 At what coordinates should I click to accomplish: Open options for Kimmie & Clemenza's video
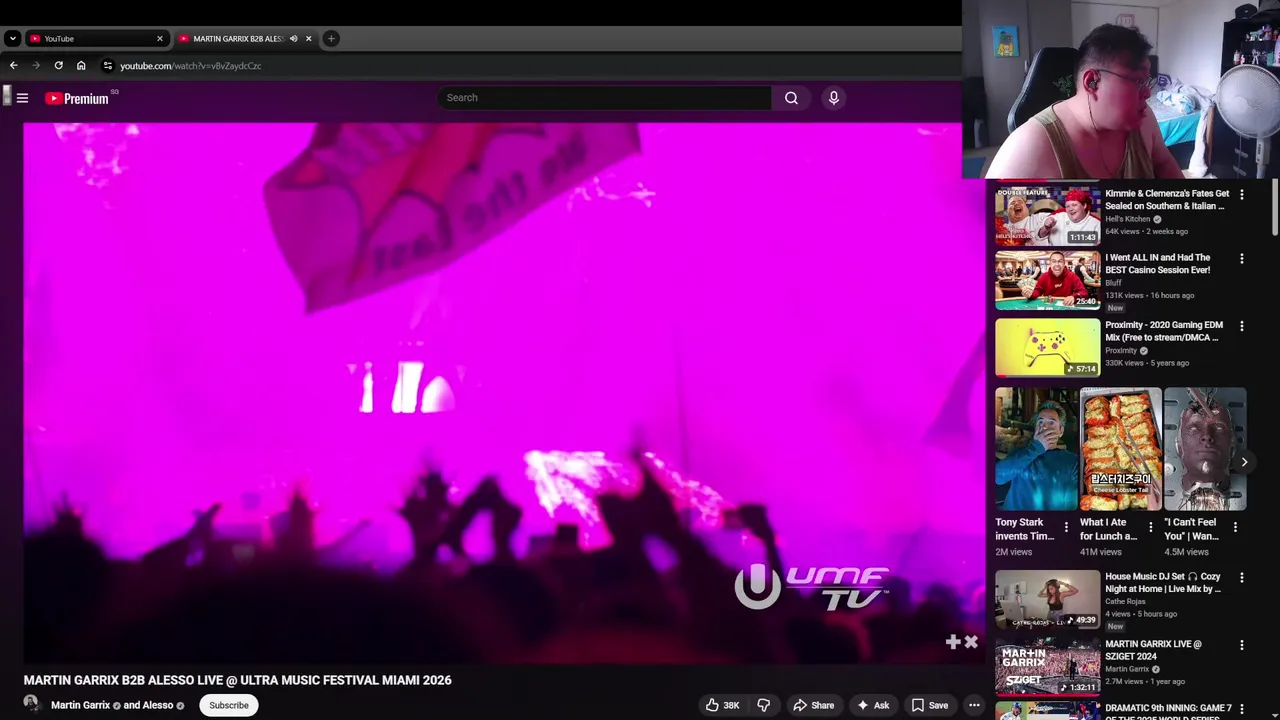tap(1242, 195)
